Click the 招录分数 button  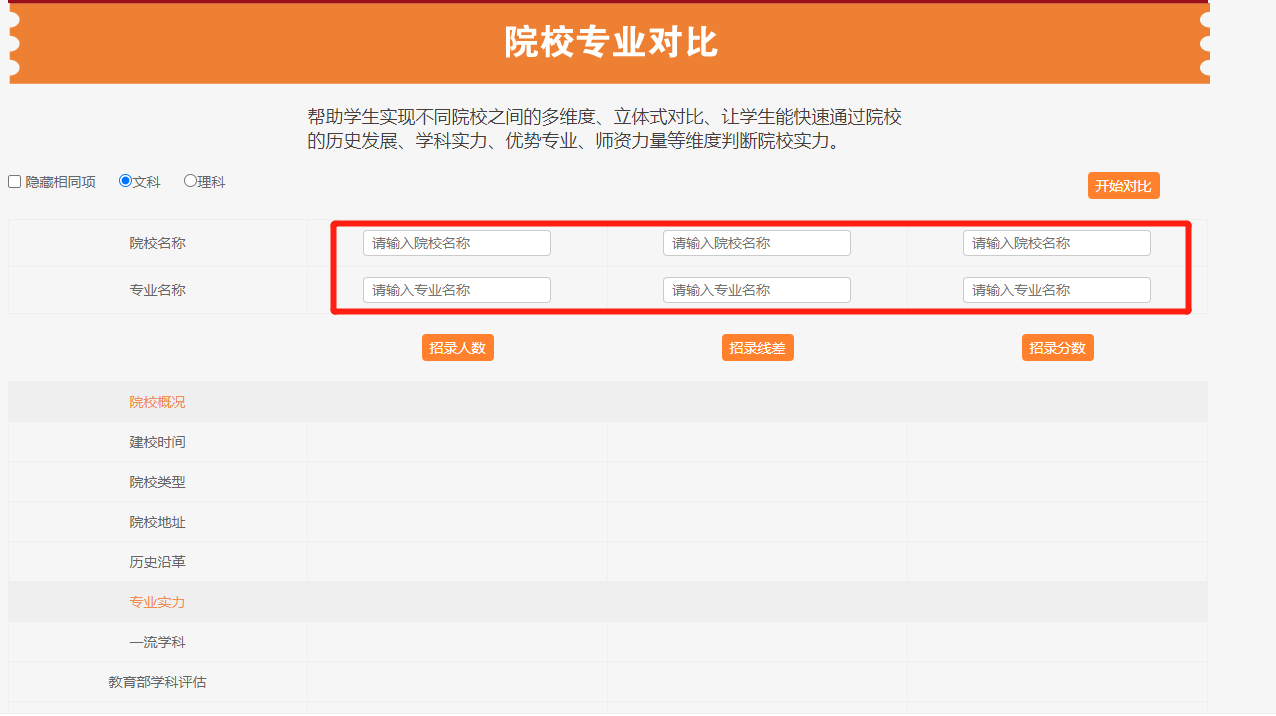coord(1057,348)
